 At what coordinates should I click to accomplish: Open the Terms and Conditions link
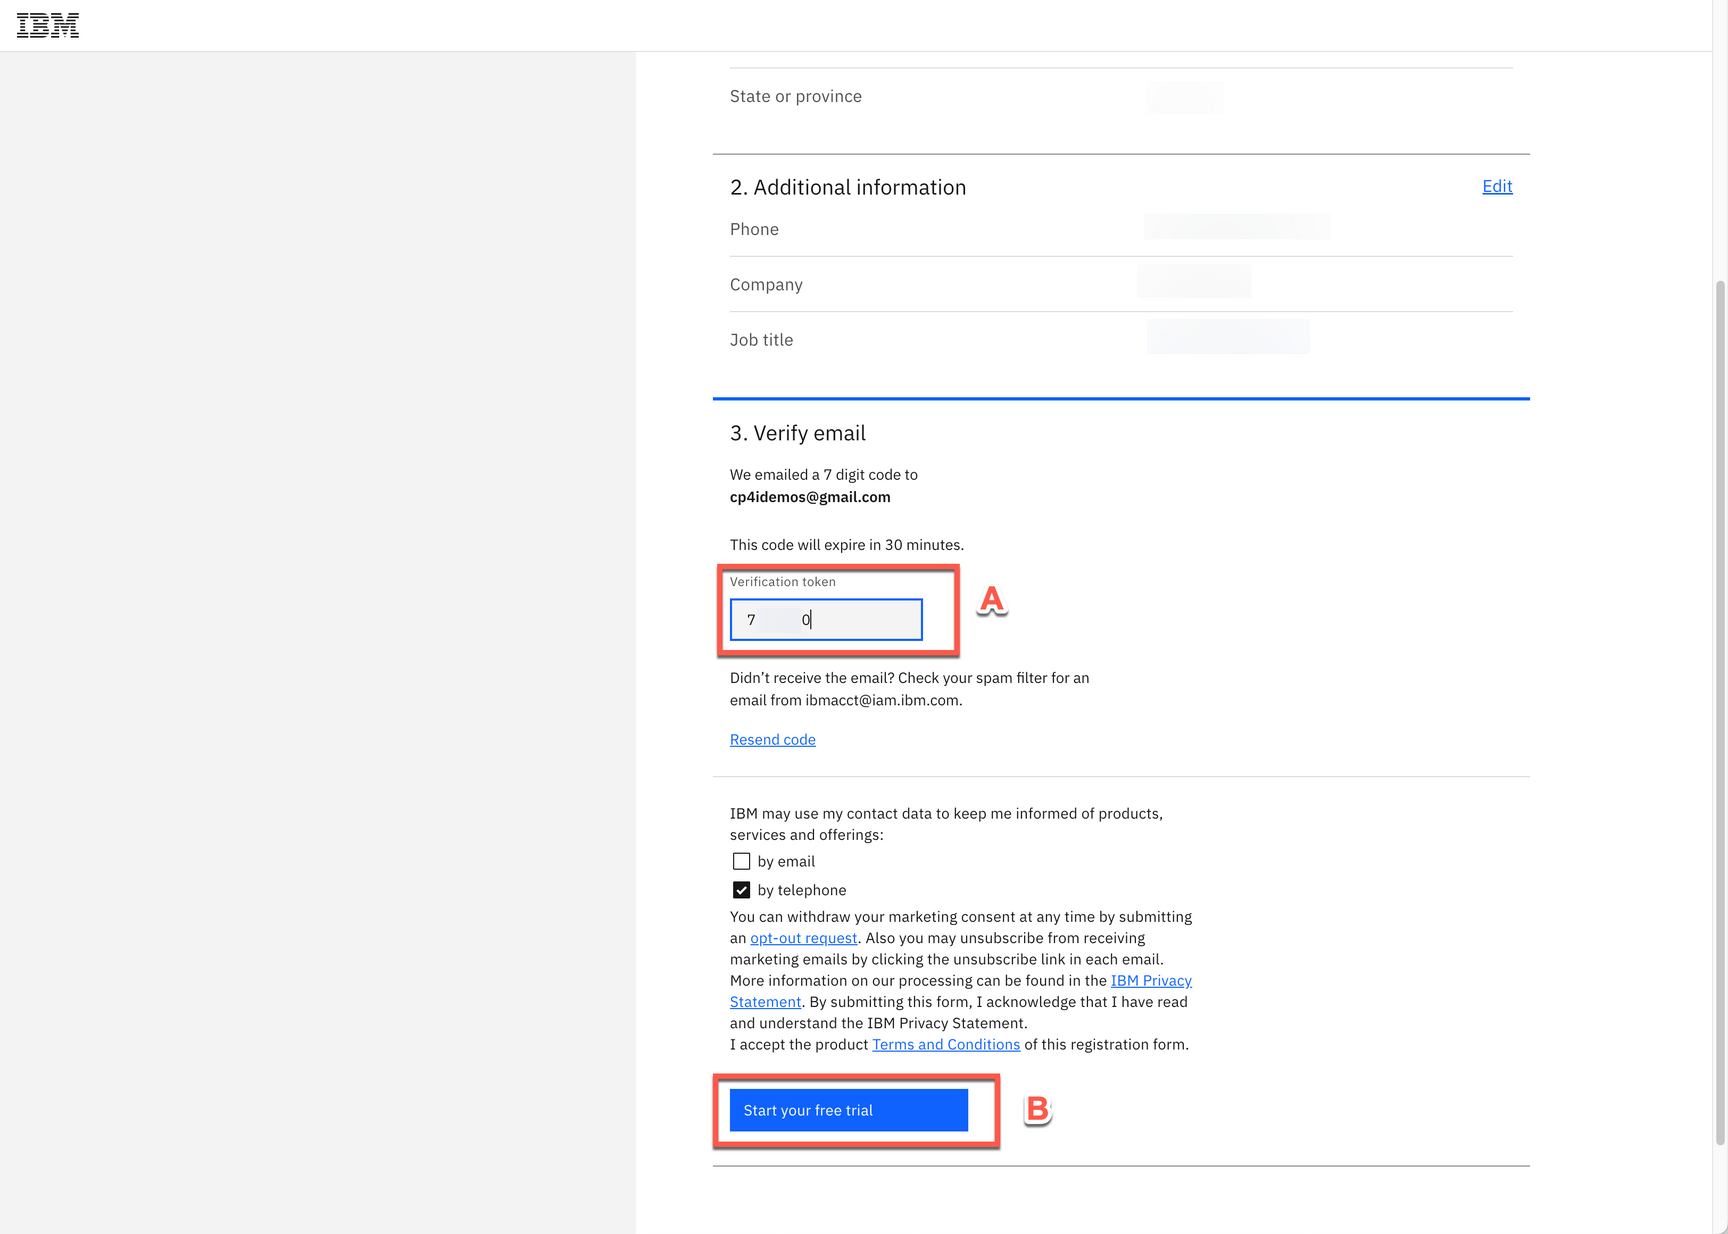coord(945,1044)
